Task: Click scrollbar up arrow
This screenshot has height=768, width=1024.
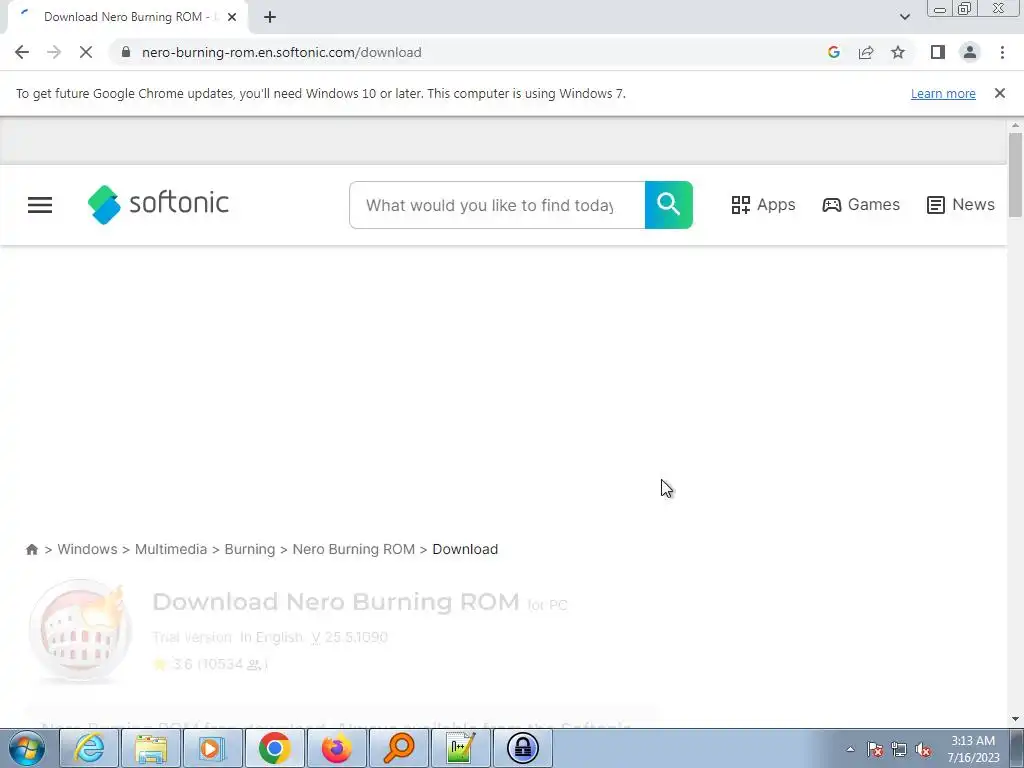Action: coord(1015,125)
